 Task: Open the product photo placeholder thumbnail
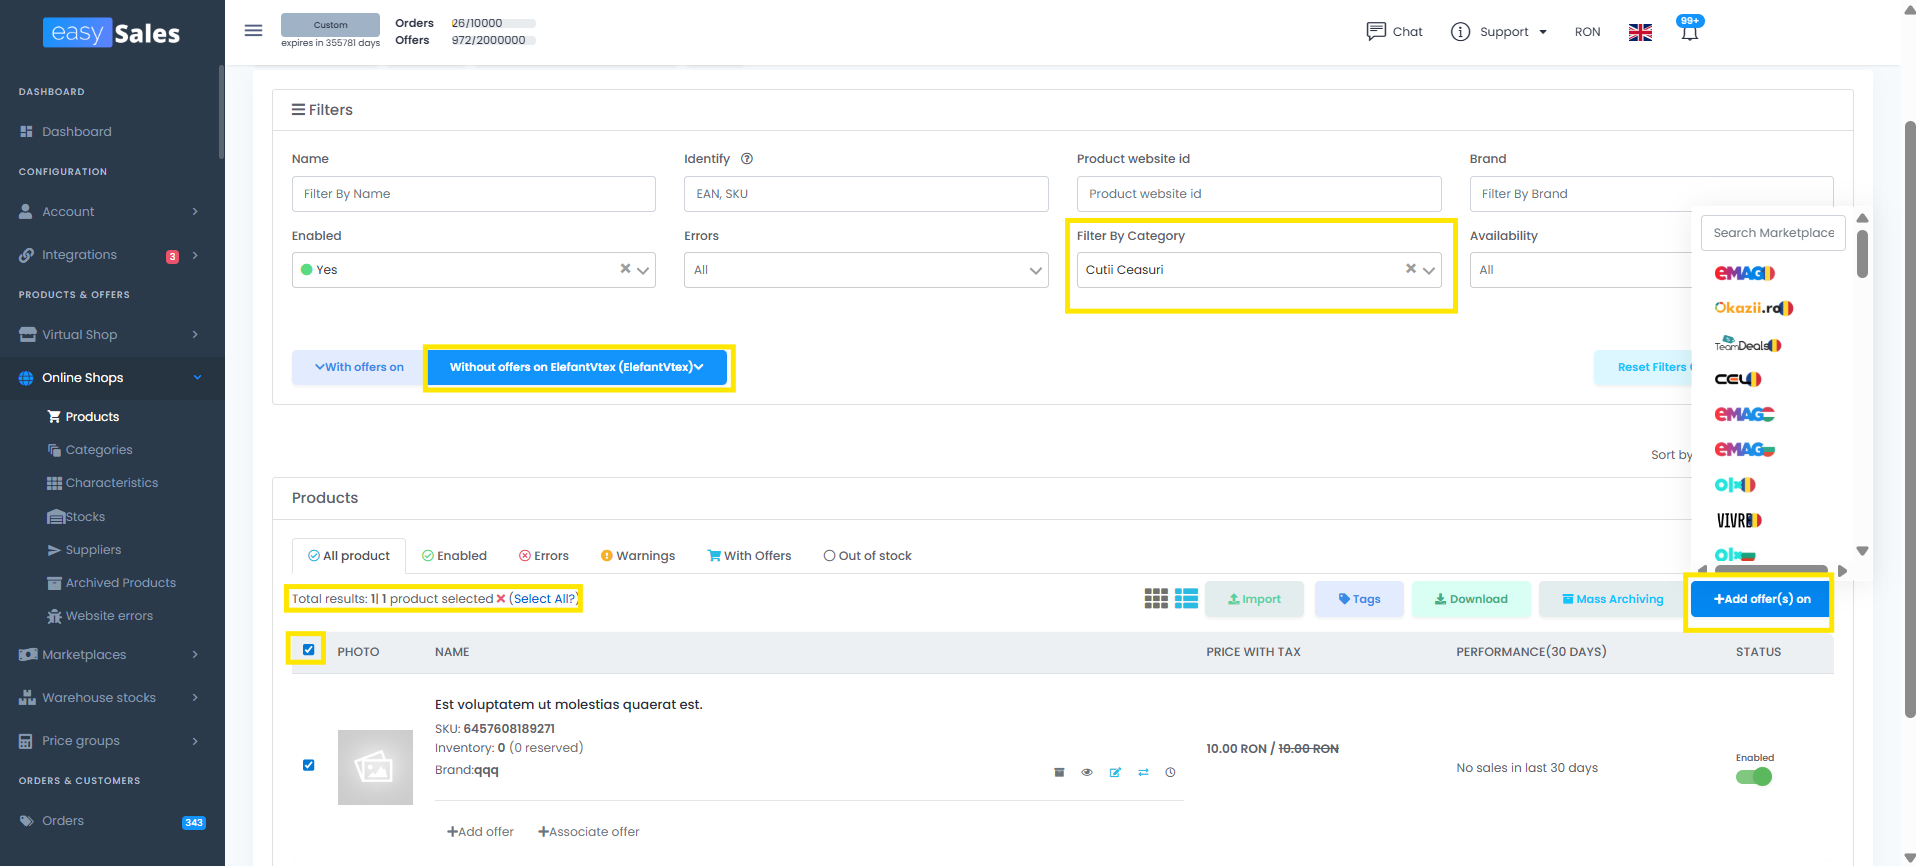coord(375,767)
